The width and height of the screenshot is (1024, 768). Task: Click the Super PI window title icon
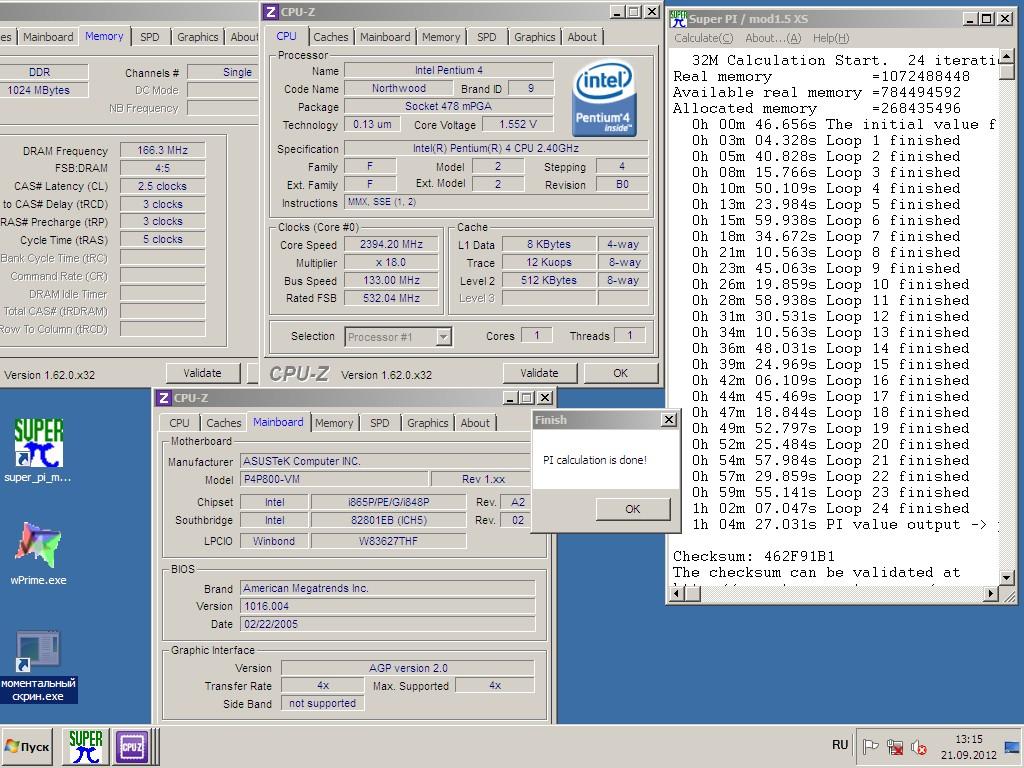(678, 18)
